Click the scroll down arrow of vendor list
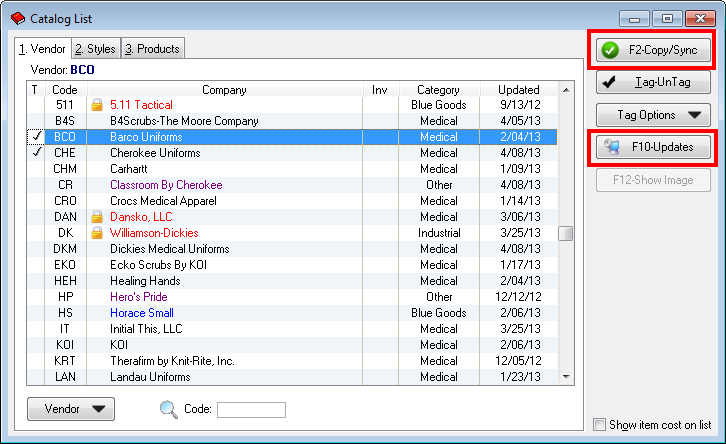Viewport: 726px width, 444px height. pyautogui.click(x=566, y=377)
